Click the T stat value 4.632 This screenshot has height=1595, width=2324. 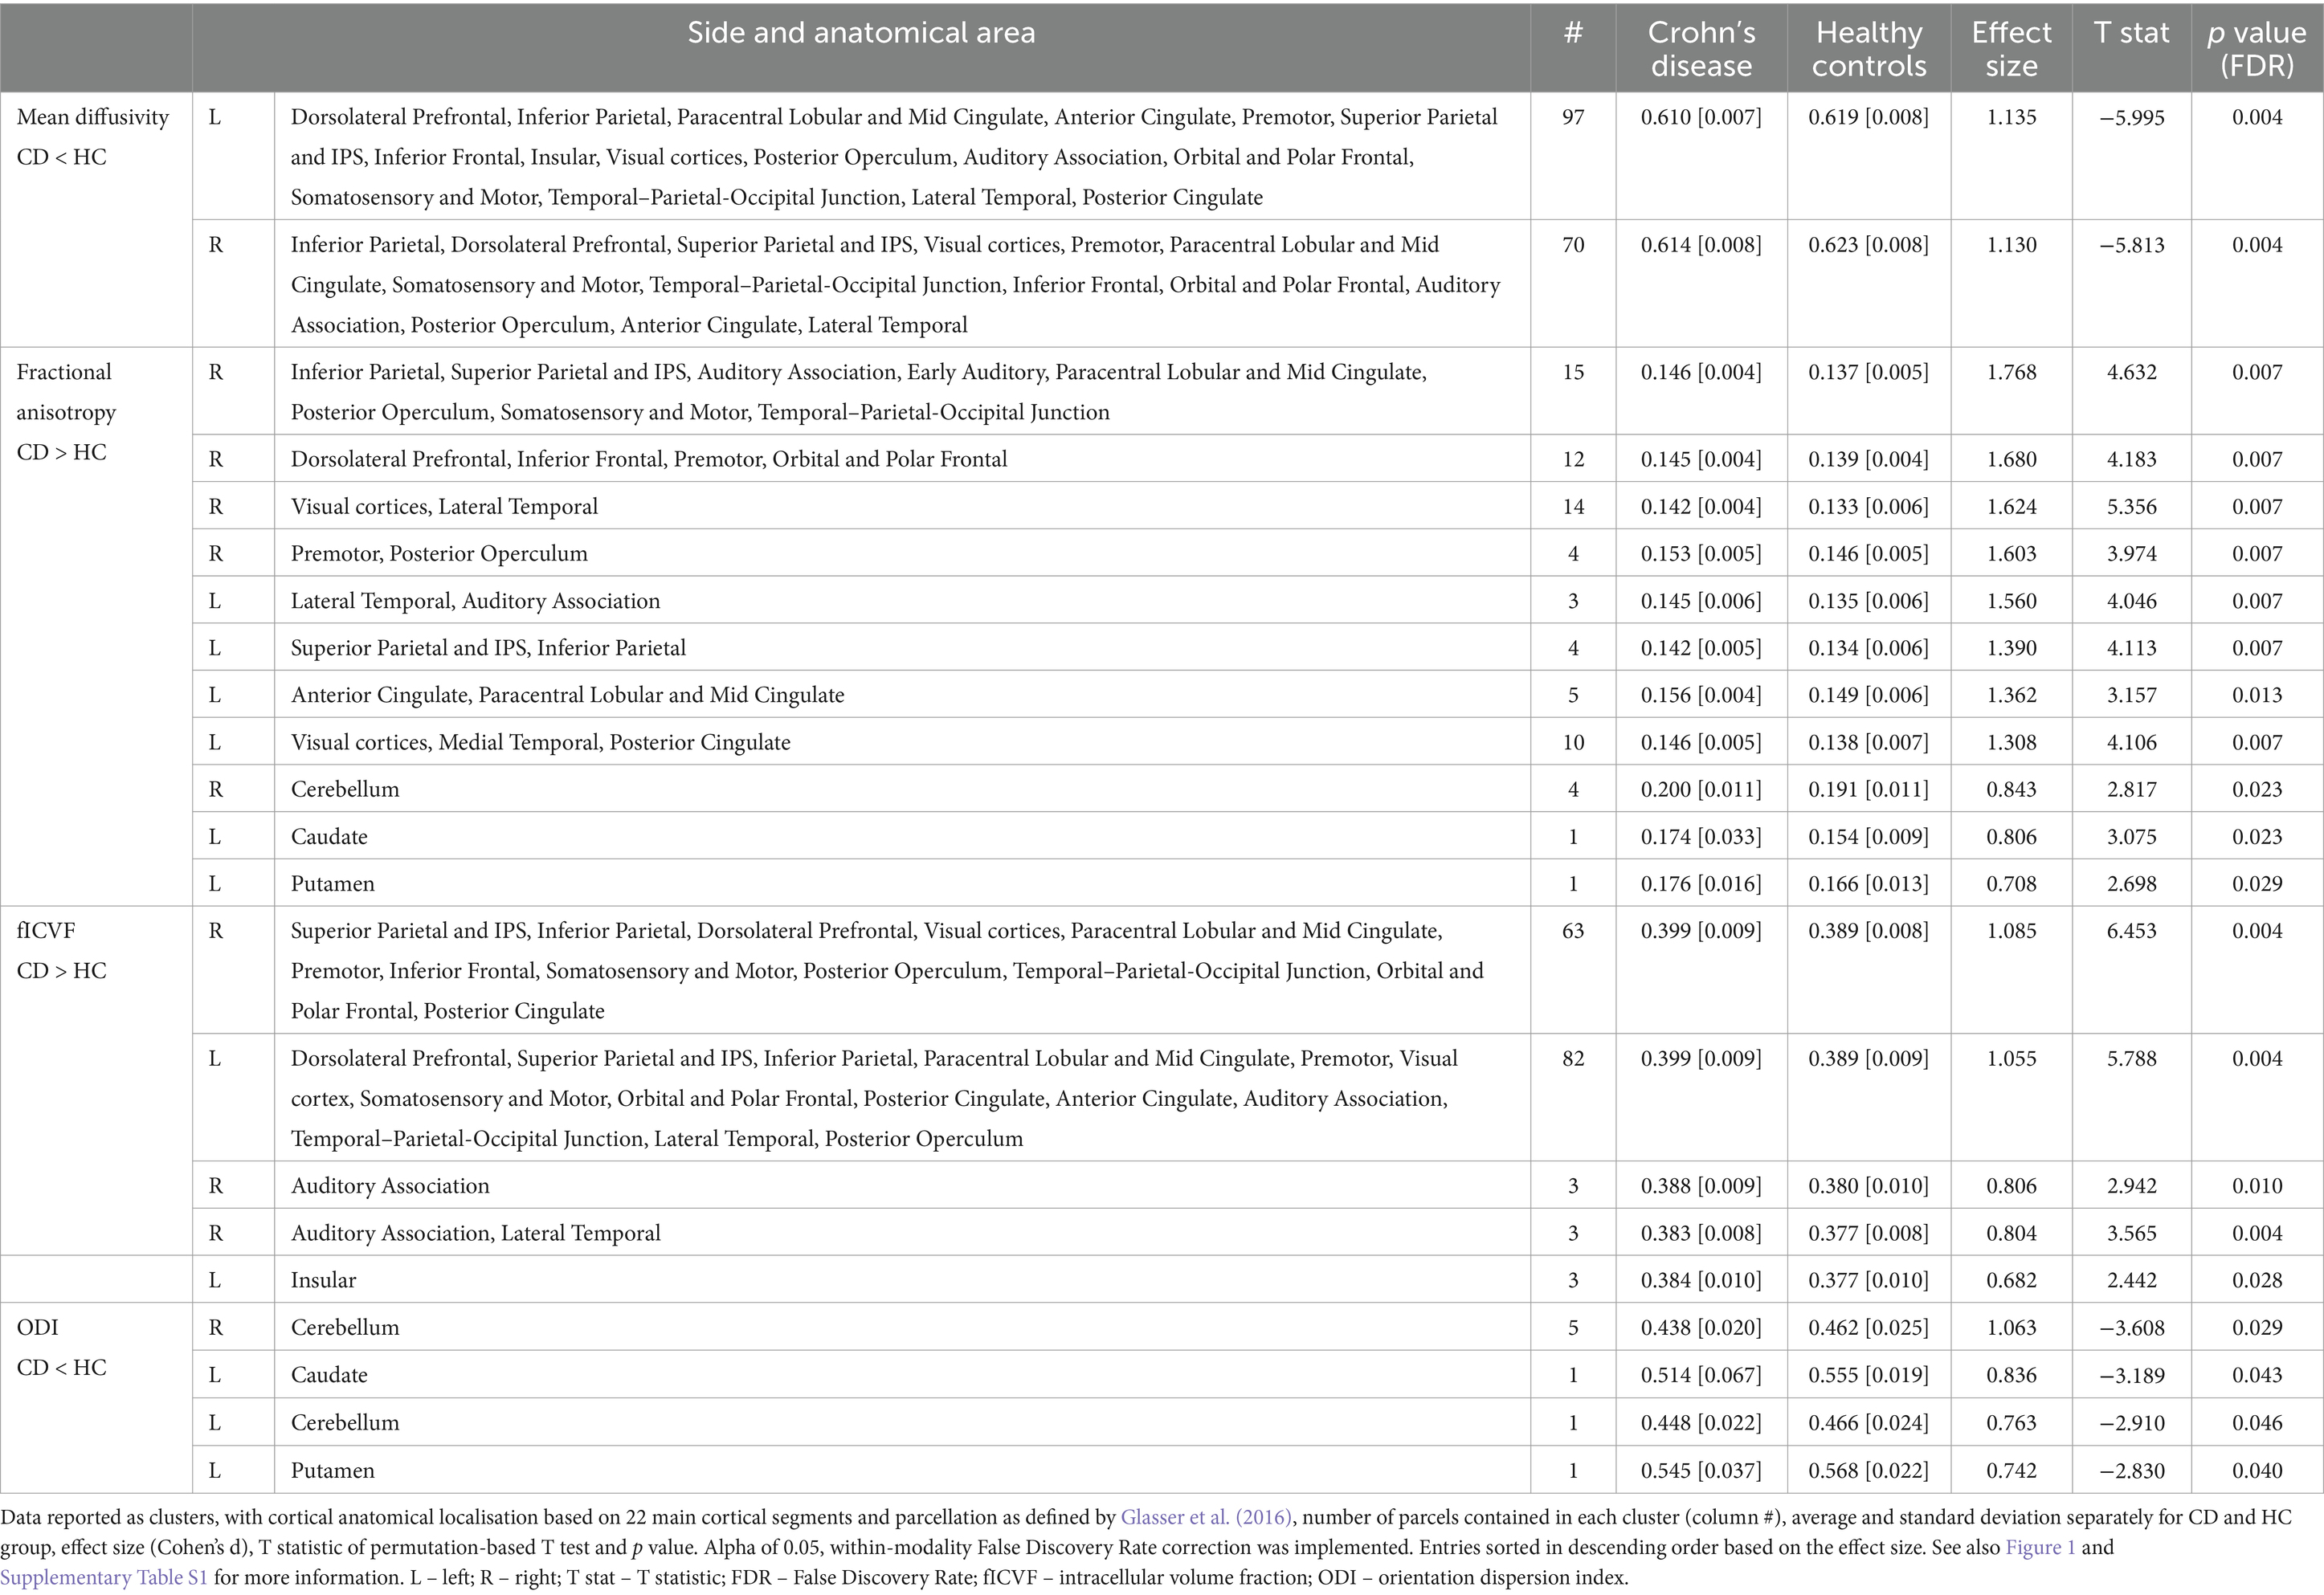(2131, 372)
